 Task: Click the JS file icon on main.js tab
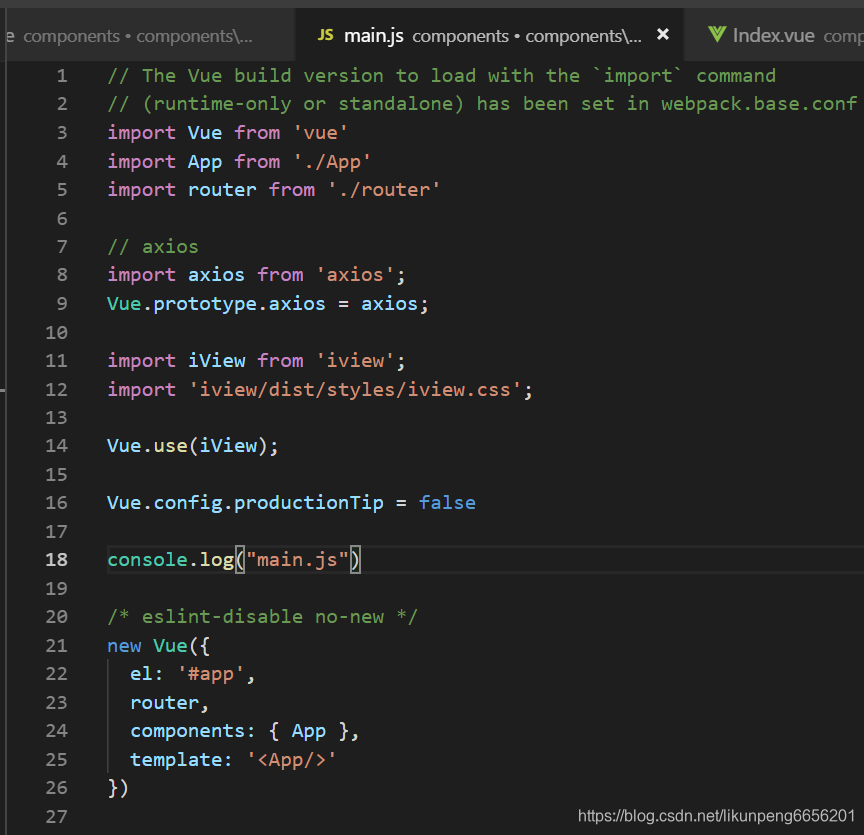pos(325,35)
